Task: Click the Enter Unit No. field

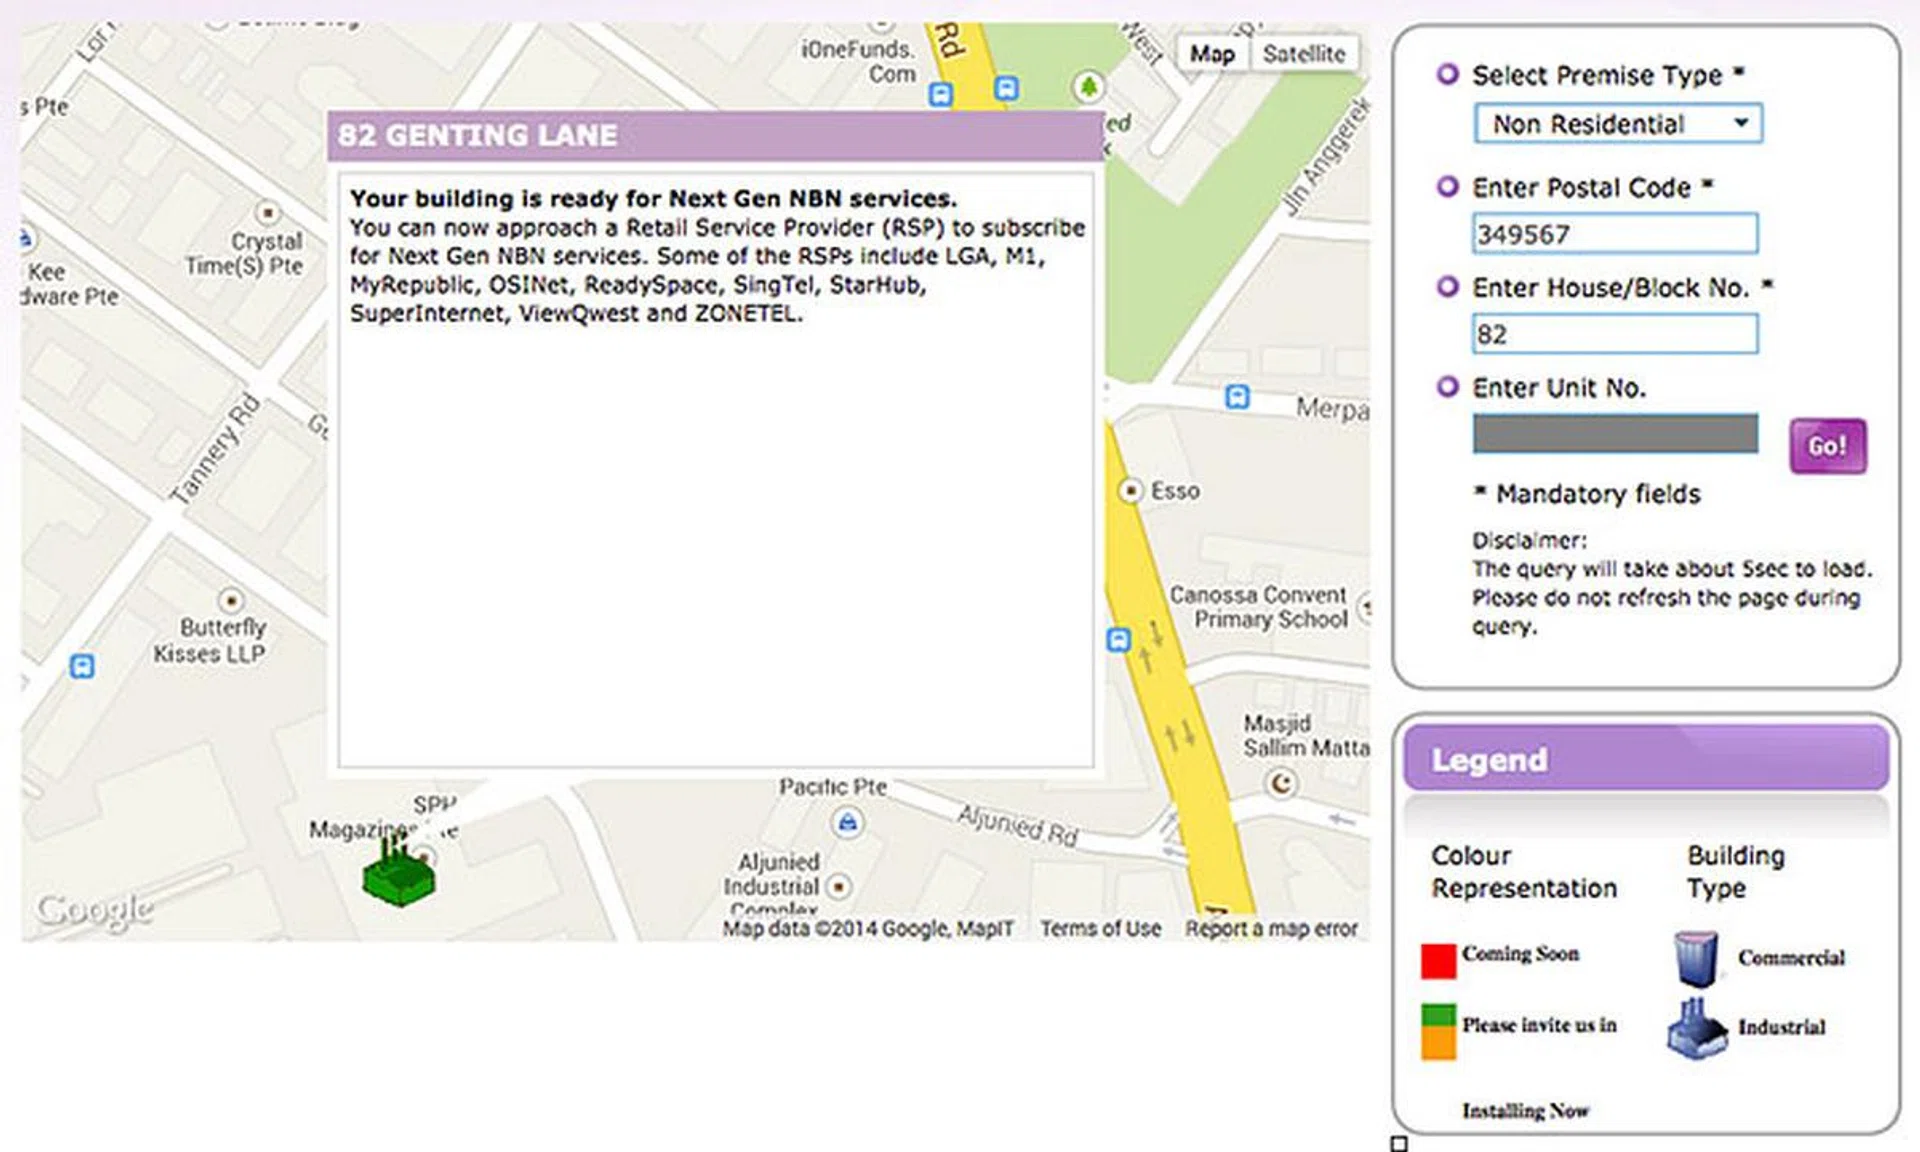Action: tap(1614, 434)
